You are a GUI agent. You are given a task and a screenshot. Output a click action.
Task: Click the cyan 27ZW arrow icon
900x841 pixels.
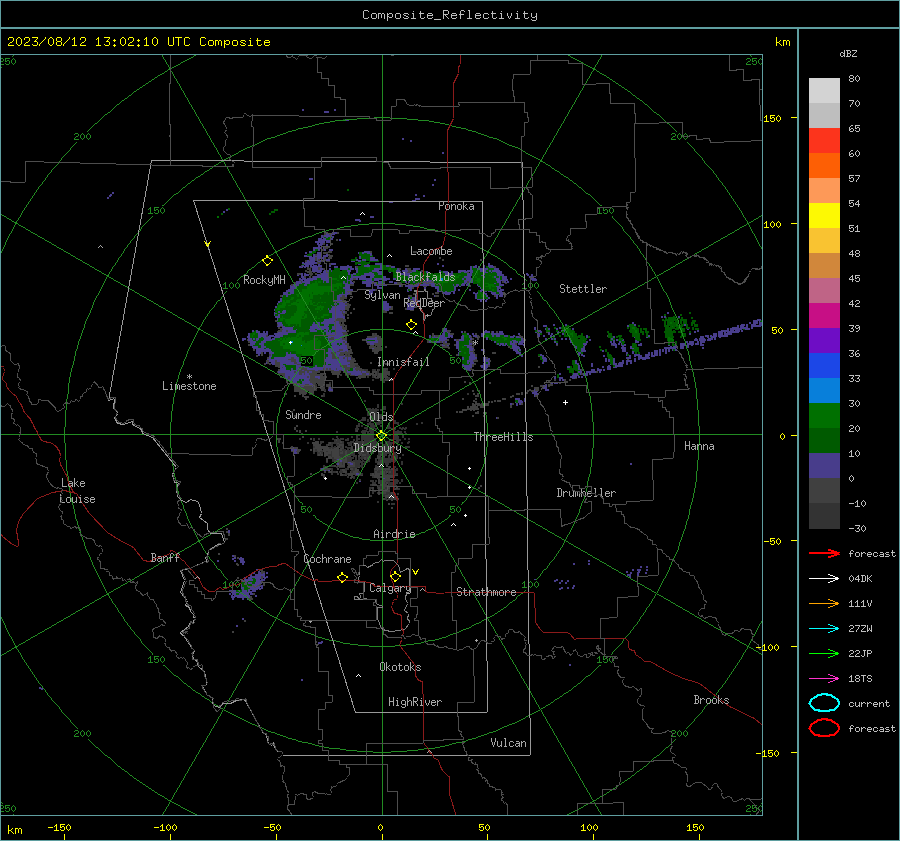(x=824, y=629)
